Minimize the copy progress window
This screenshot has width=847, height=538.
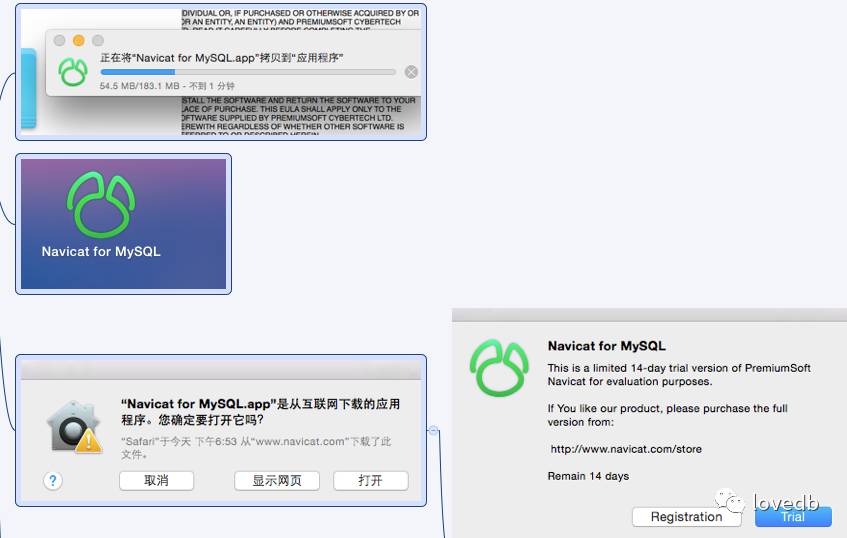click(78, 41)
